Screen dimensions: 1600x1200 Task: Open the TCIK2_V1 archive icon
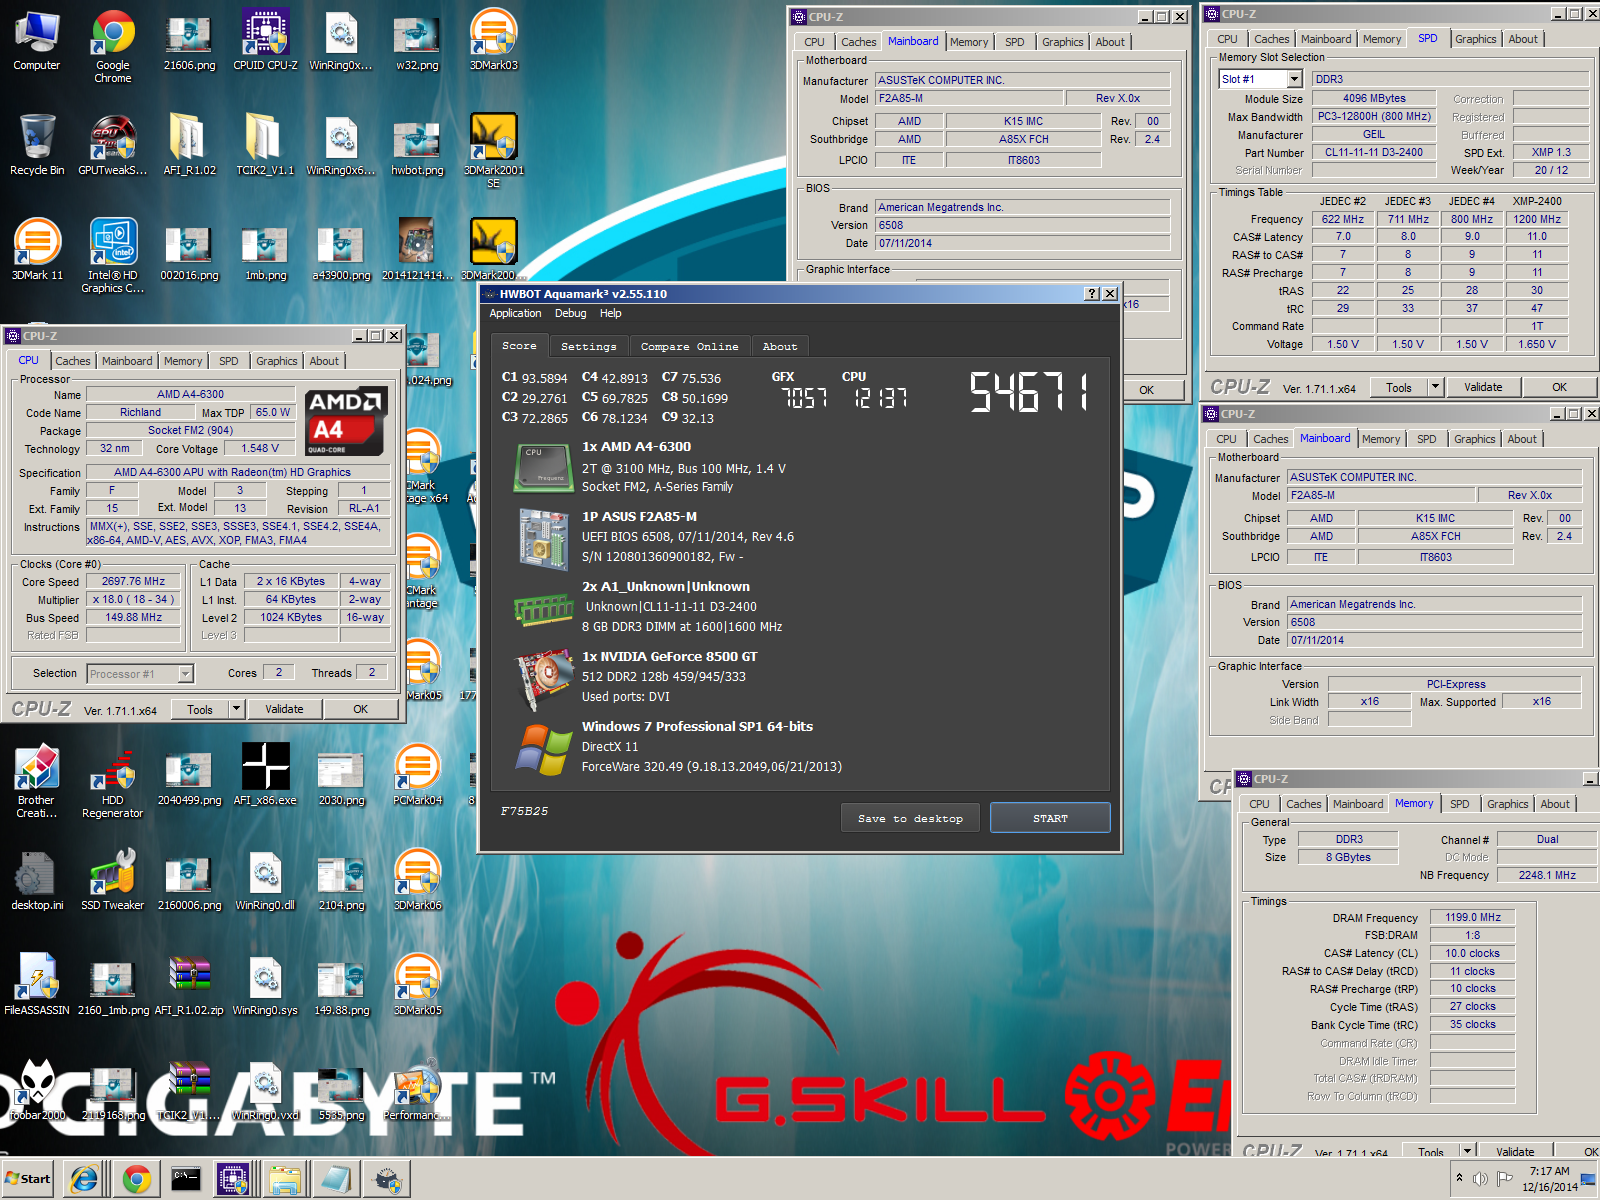[x=189, y=1091]
